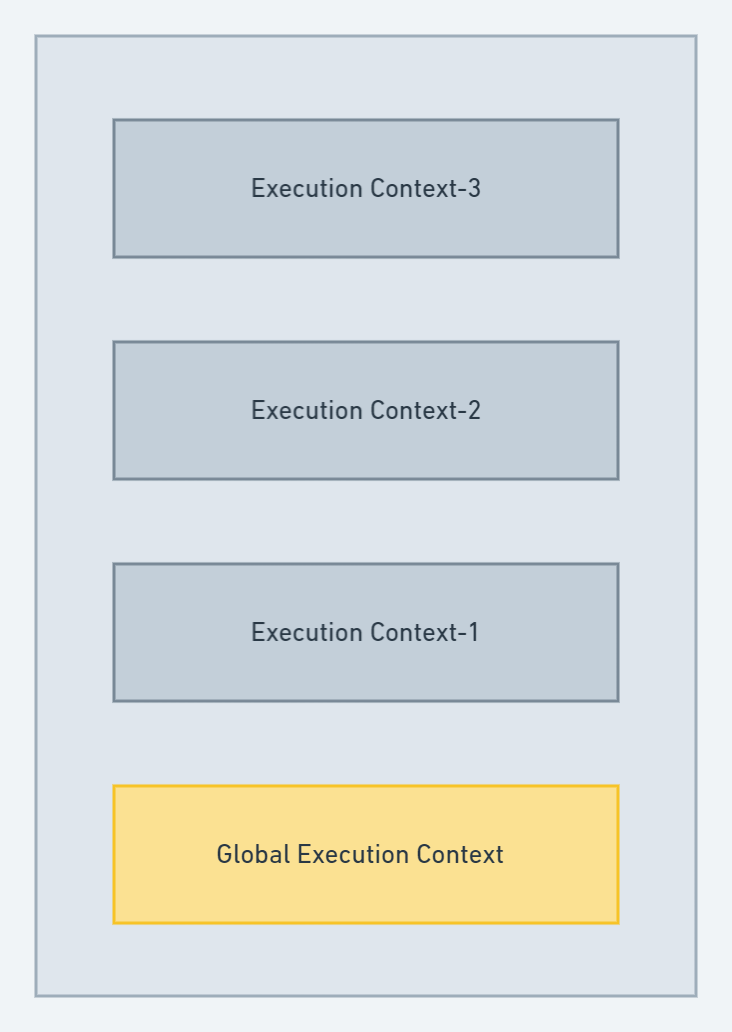Click the "Global Execution Context" text label
Screen dimensions: 732x1032
pos(360,854)
